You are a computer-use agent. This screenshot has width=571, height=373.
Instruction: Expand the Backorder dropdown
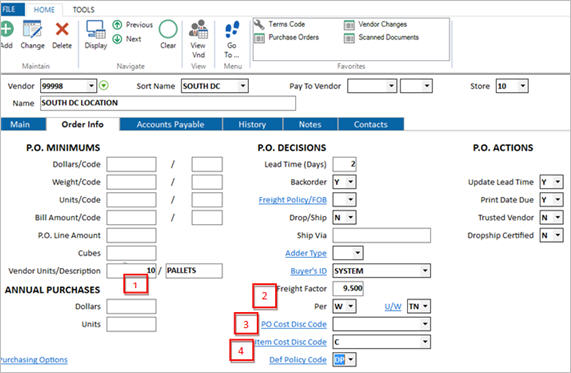(x=350, y=181)
